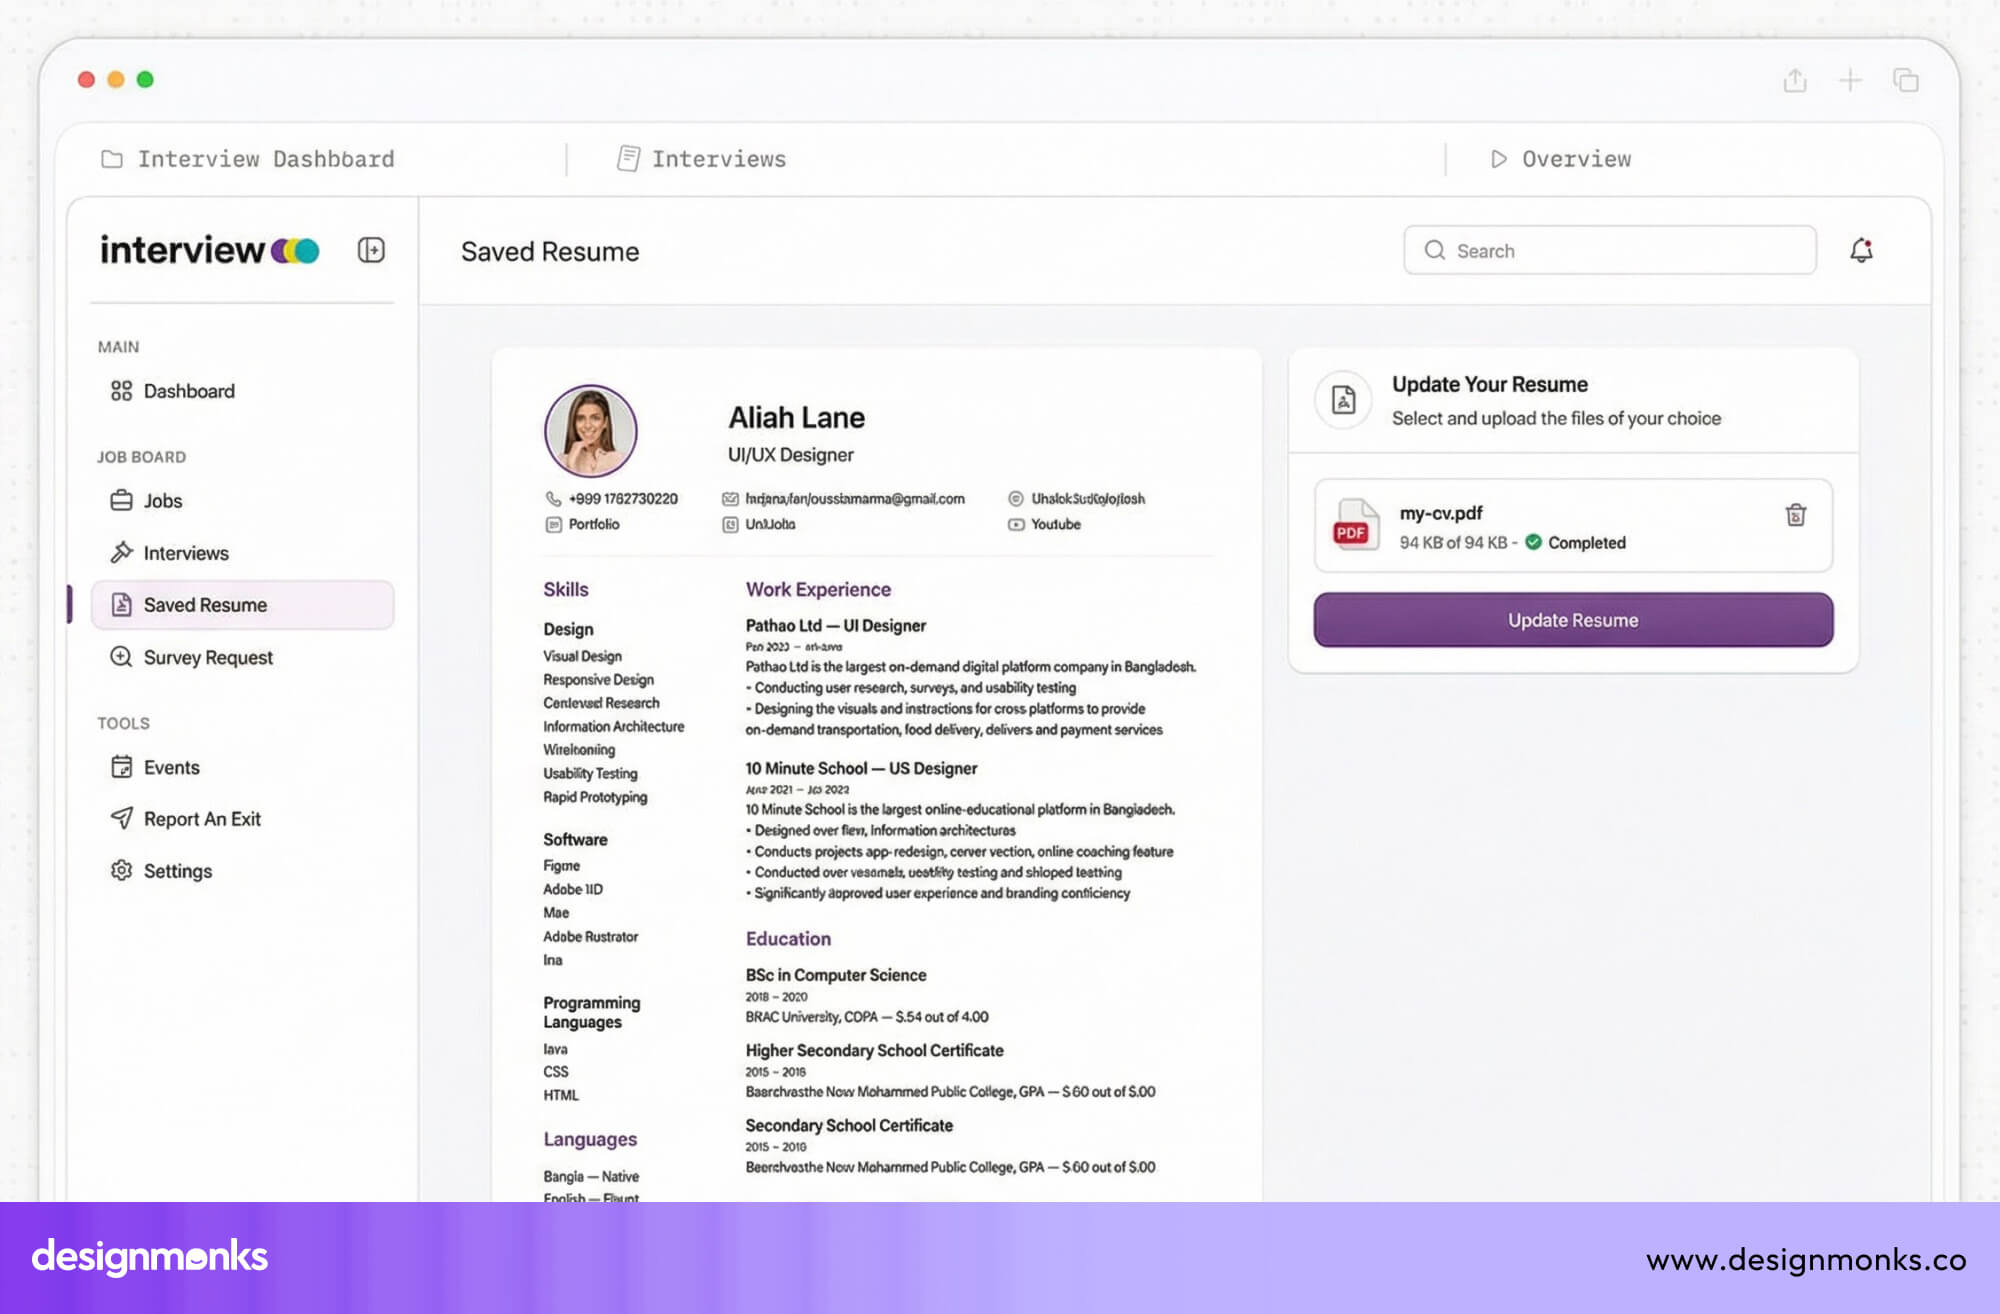Click the new item icon beside interview logo
Image resolution: width=2000 pixels, height=1314 pixels.
click(x=370, y=250)
